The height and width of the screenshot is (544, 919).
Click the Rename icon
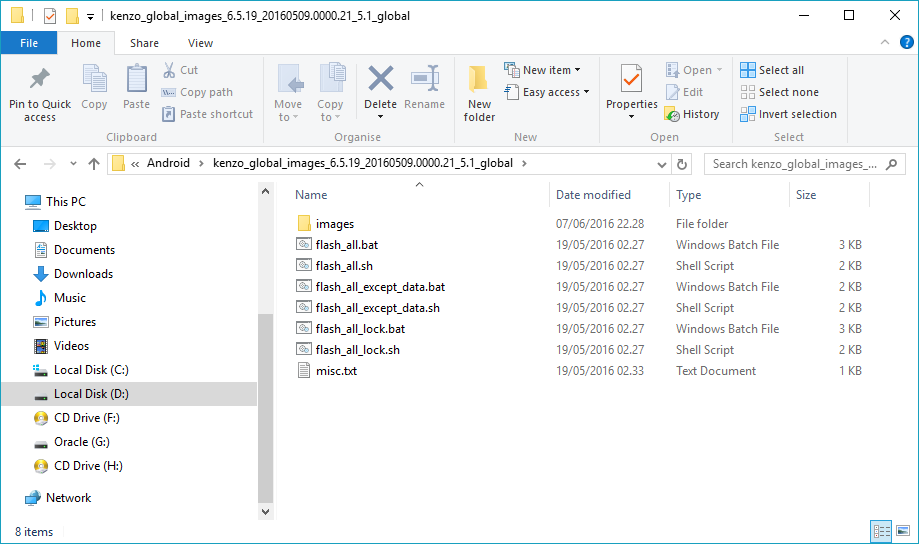point(425,78)
